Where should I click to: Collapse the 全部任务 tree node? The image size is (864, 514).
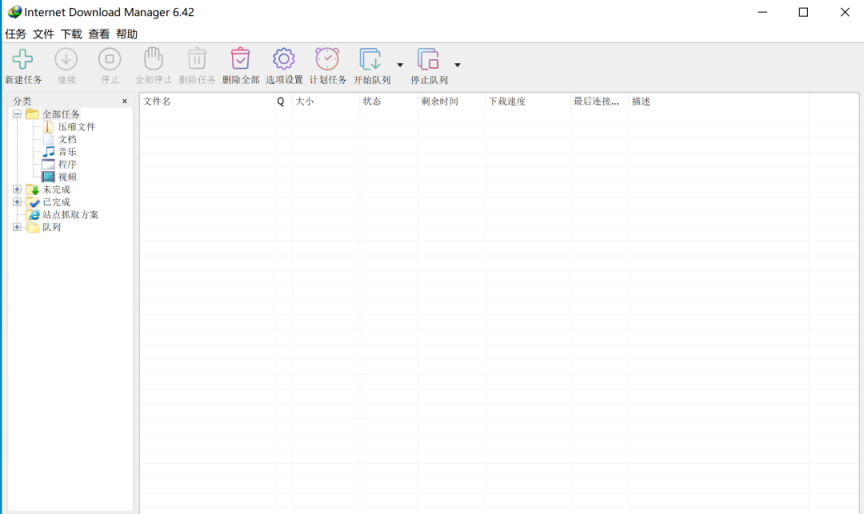17,114
